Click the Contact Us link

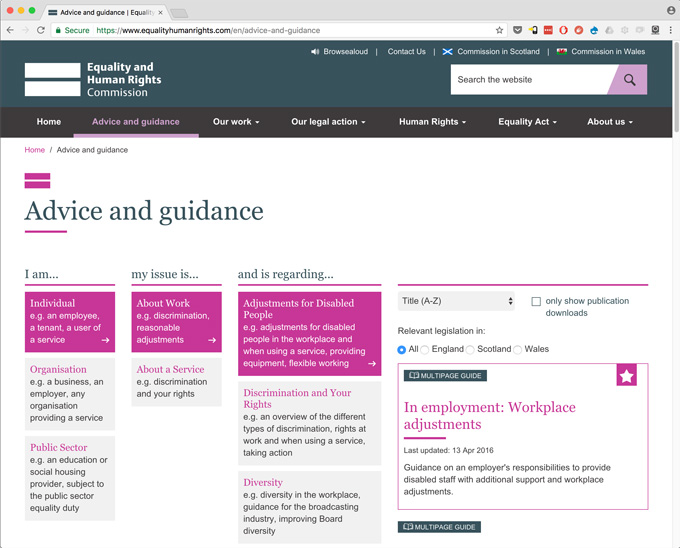pyautogui.click(x=406, y=52)
